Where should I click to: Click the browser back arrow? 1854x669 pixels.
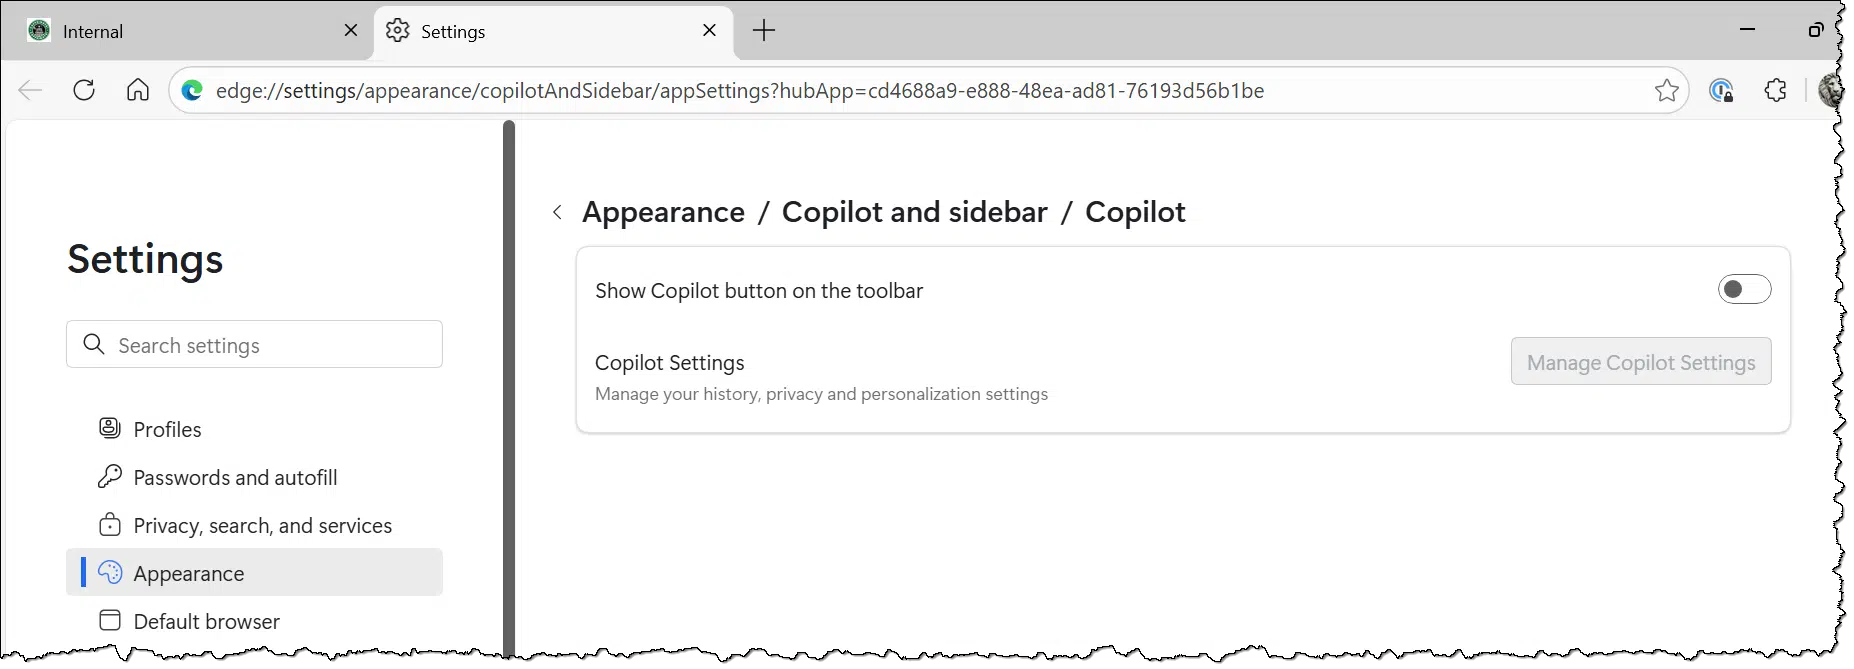pos(30,91)
